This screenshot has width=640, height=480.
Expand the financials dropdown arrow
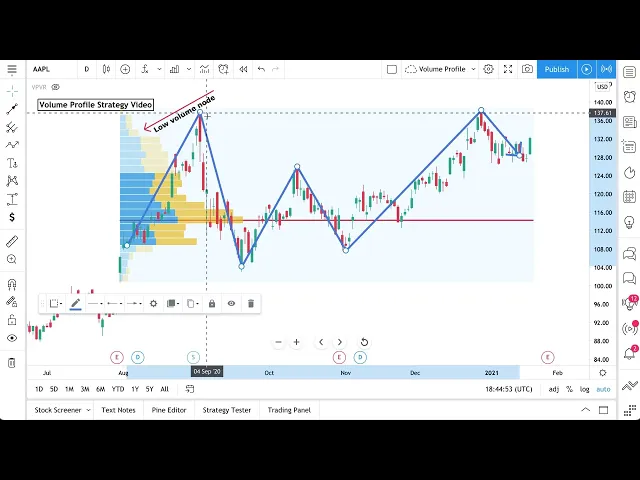[189, 69]
